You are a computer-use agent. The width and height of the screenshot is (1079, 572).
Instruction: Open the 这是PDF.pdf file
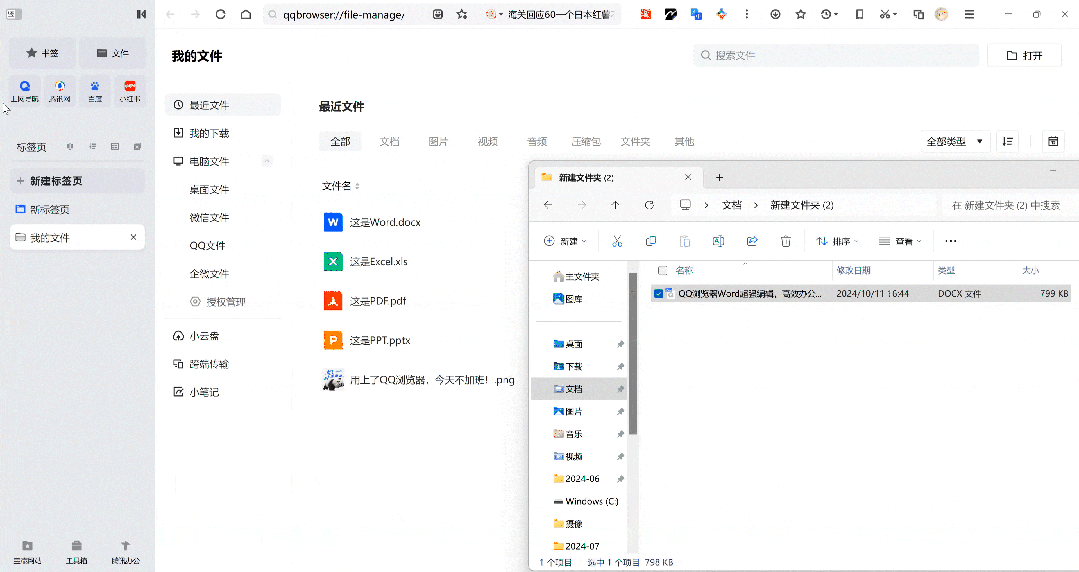pyautogui.click(x=377, y=301)
